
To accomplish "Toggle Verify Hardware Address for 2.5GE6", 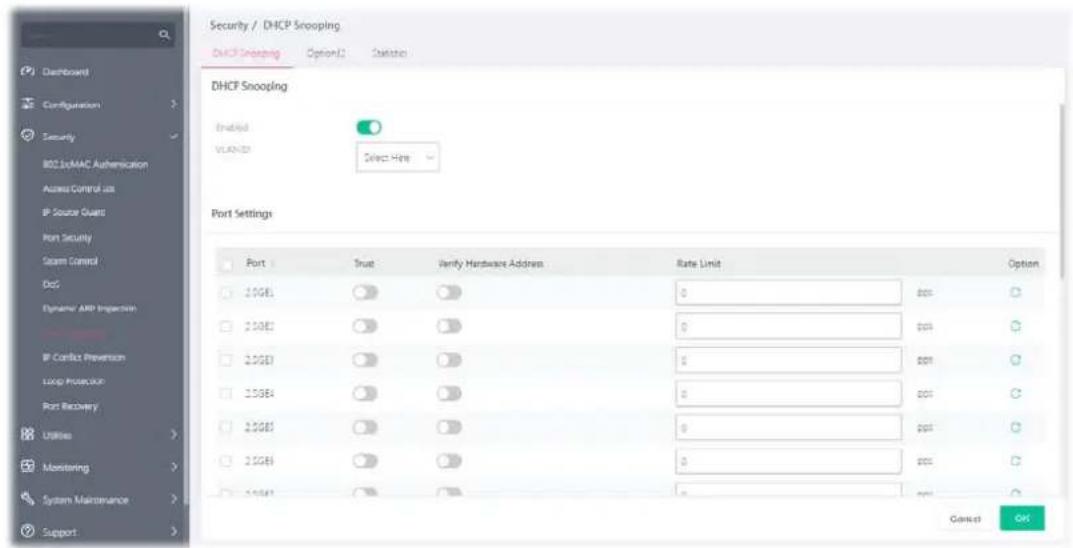I will pyautogui.click(x=450, y=461).
